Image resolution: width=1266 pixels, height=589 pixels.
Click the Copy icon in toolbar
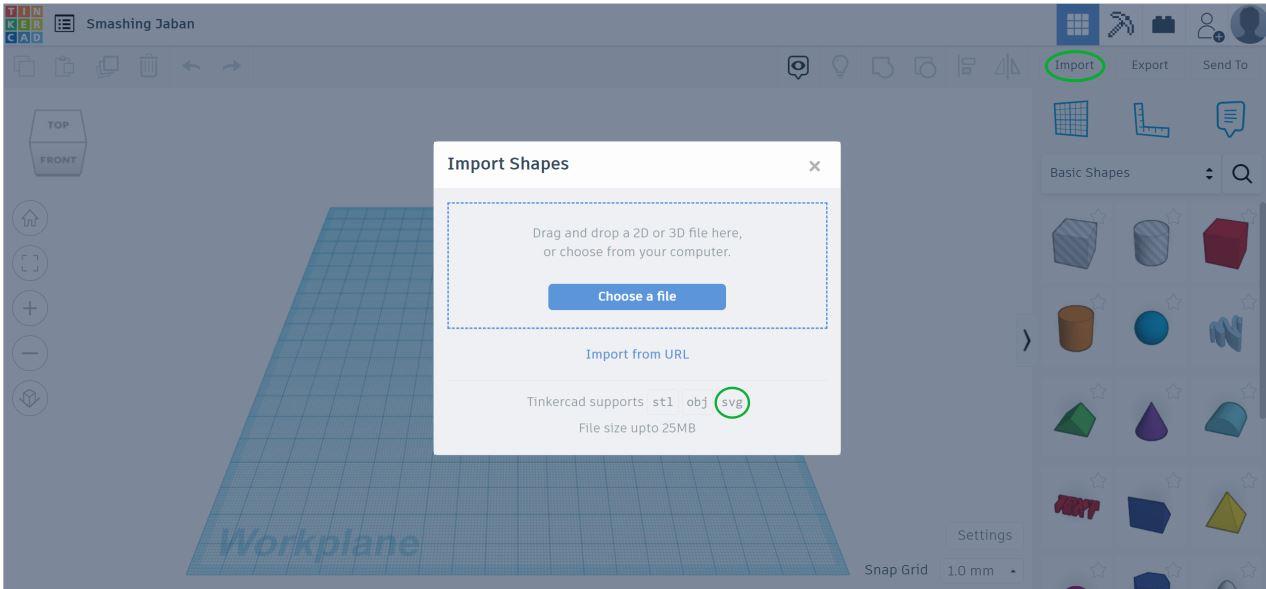(26, 68)
